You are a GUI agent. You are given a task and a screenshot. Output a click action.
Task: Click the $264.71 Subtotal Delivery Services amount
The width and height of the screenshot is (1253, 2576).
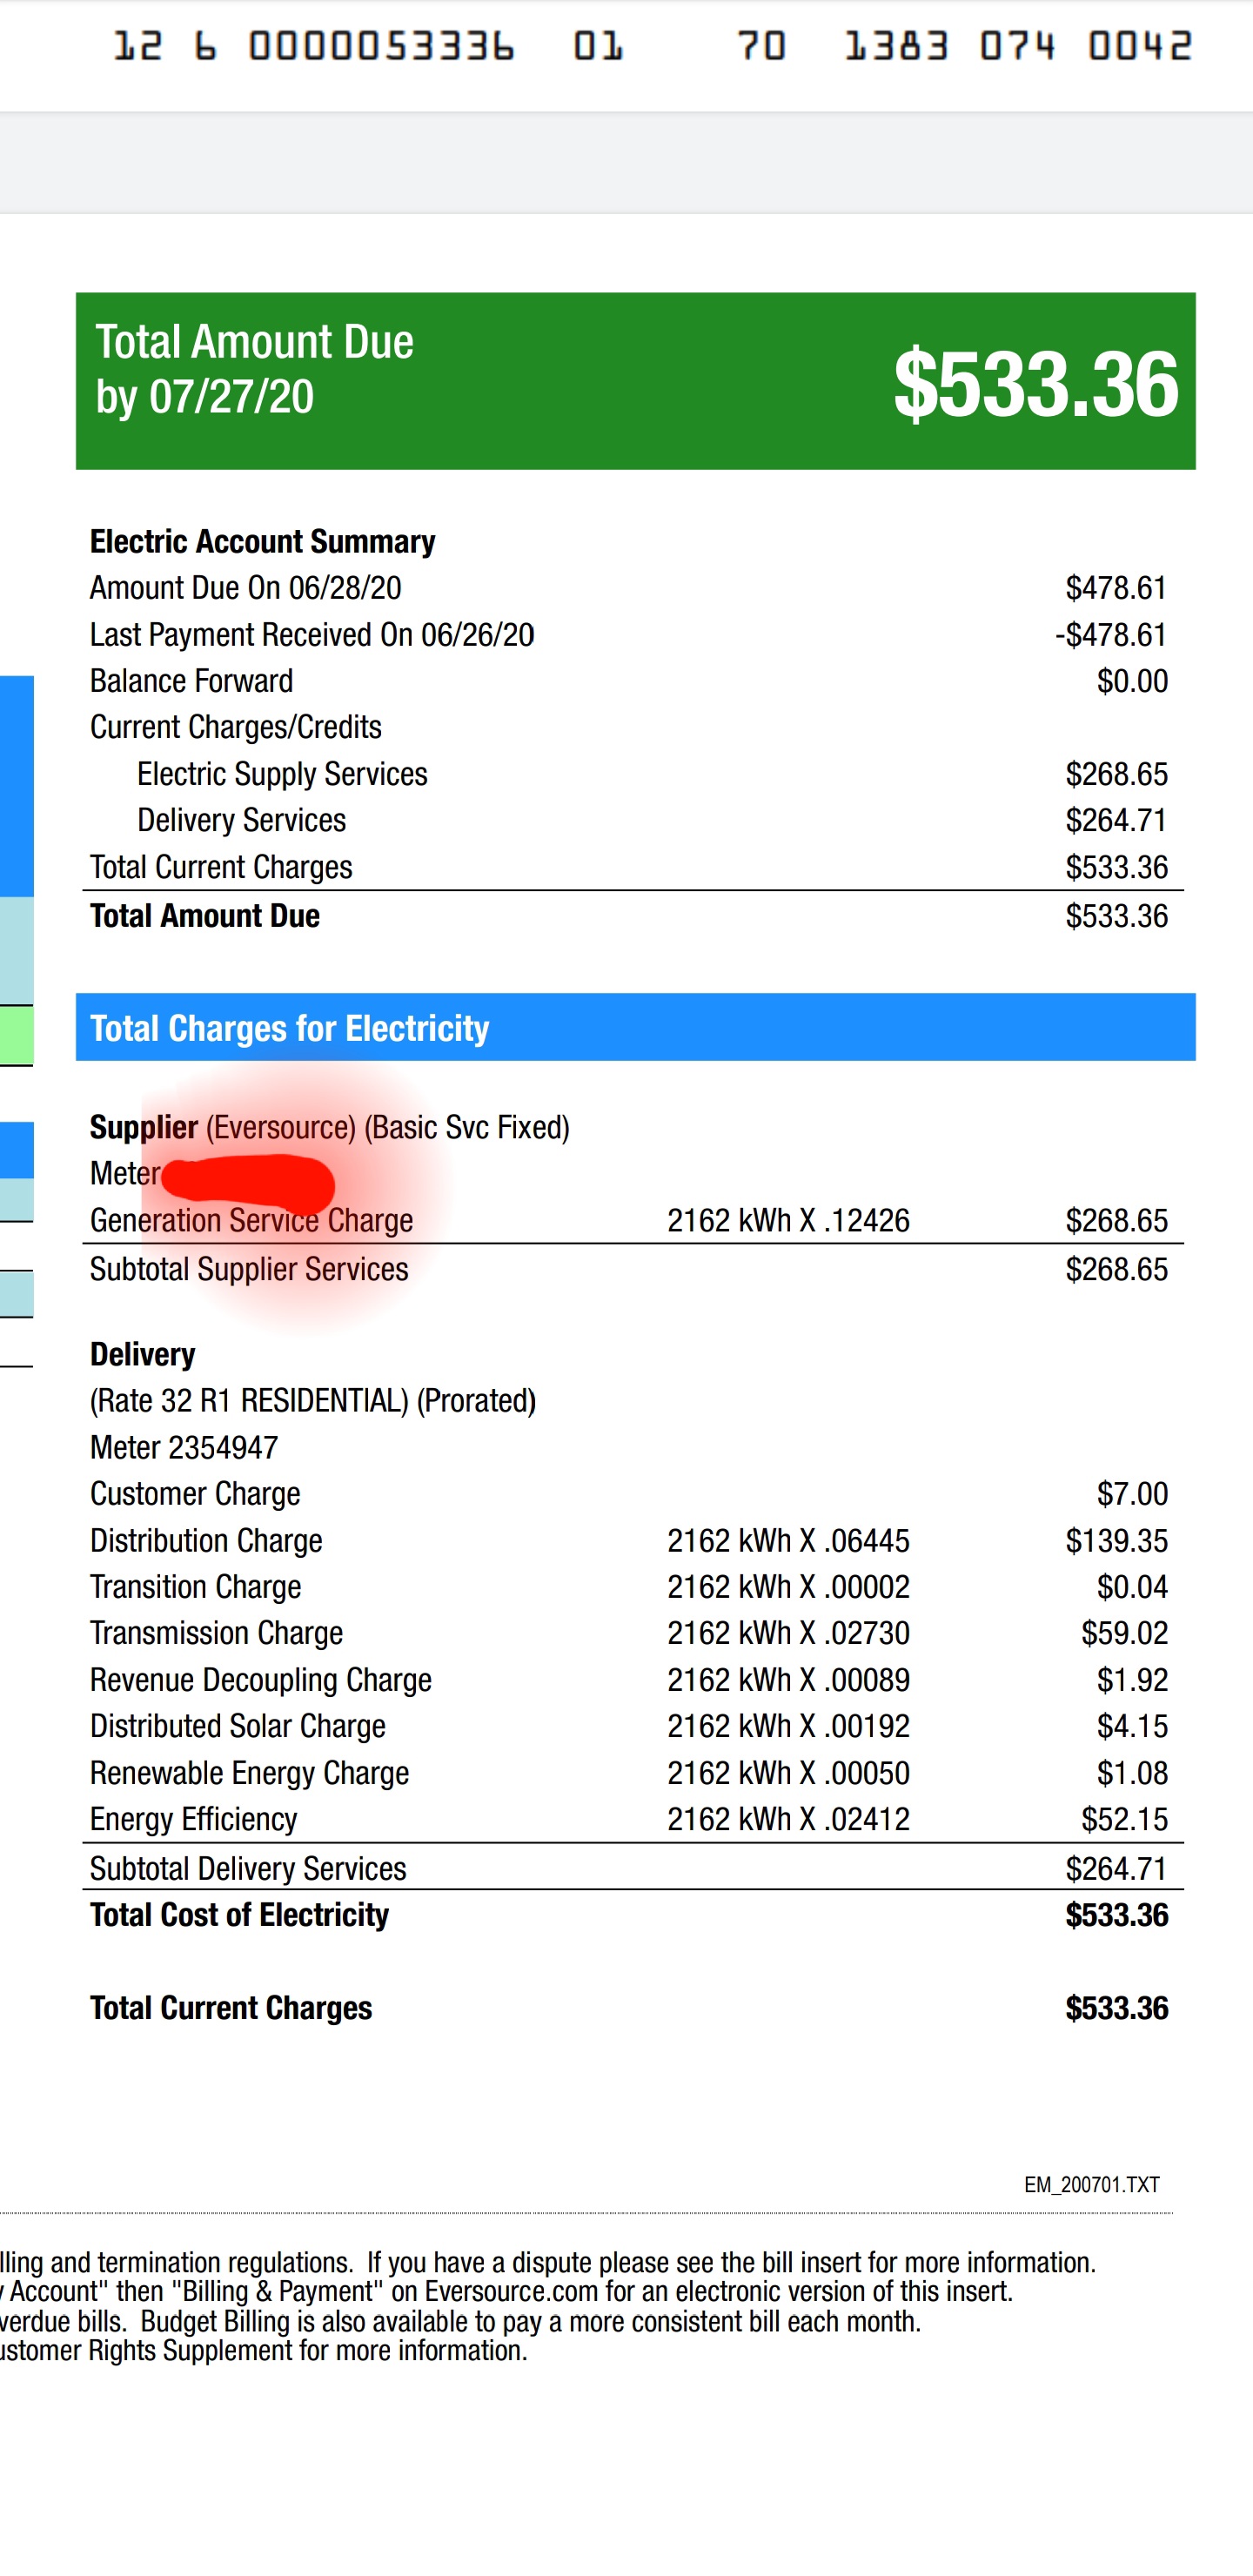pos(1116,1868)
